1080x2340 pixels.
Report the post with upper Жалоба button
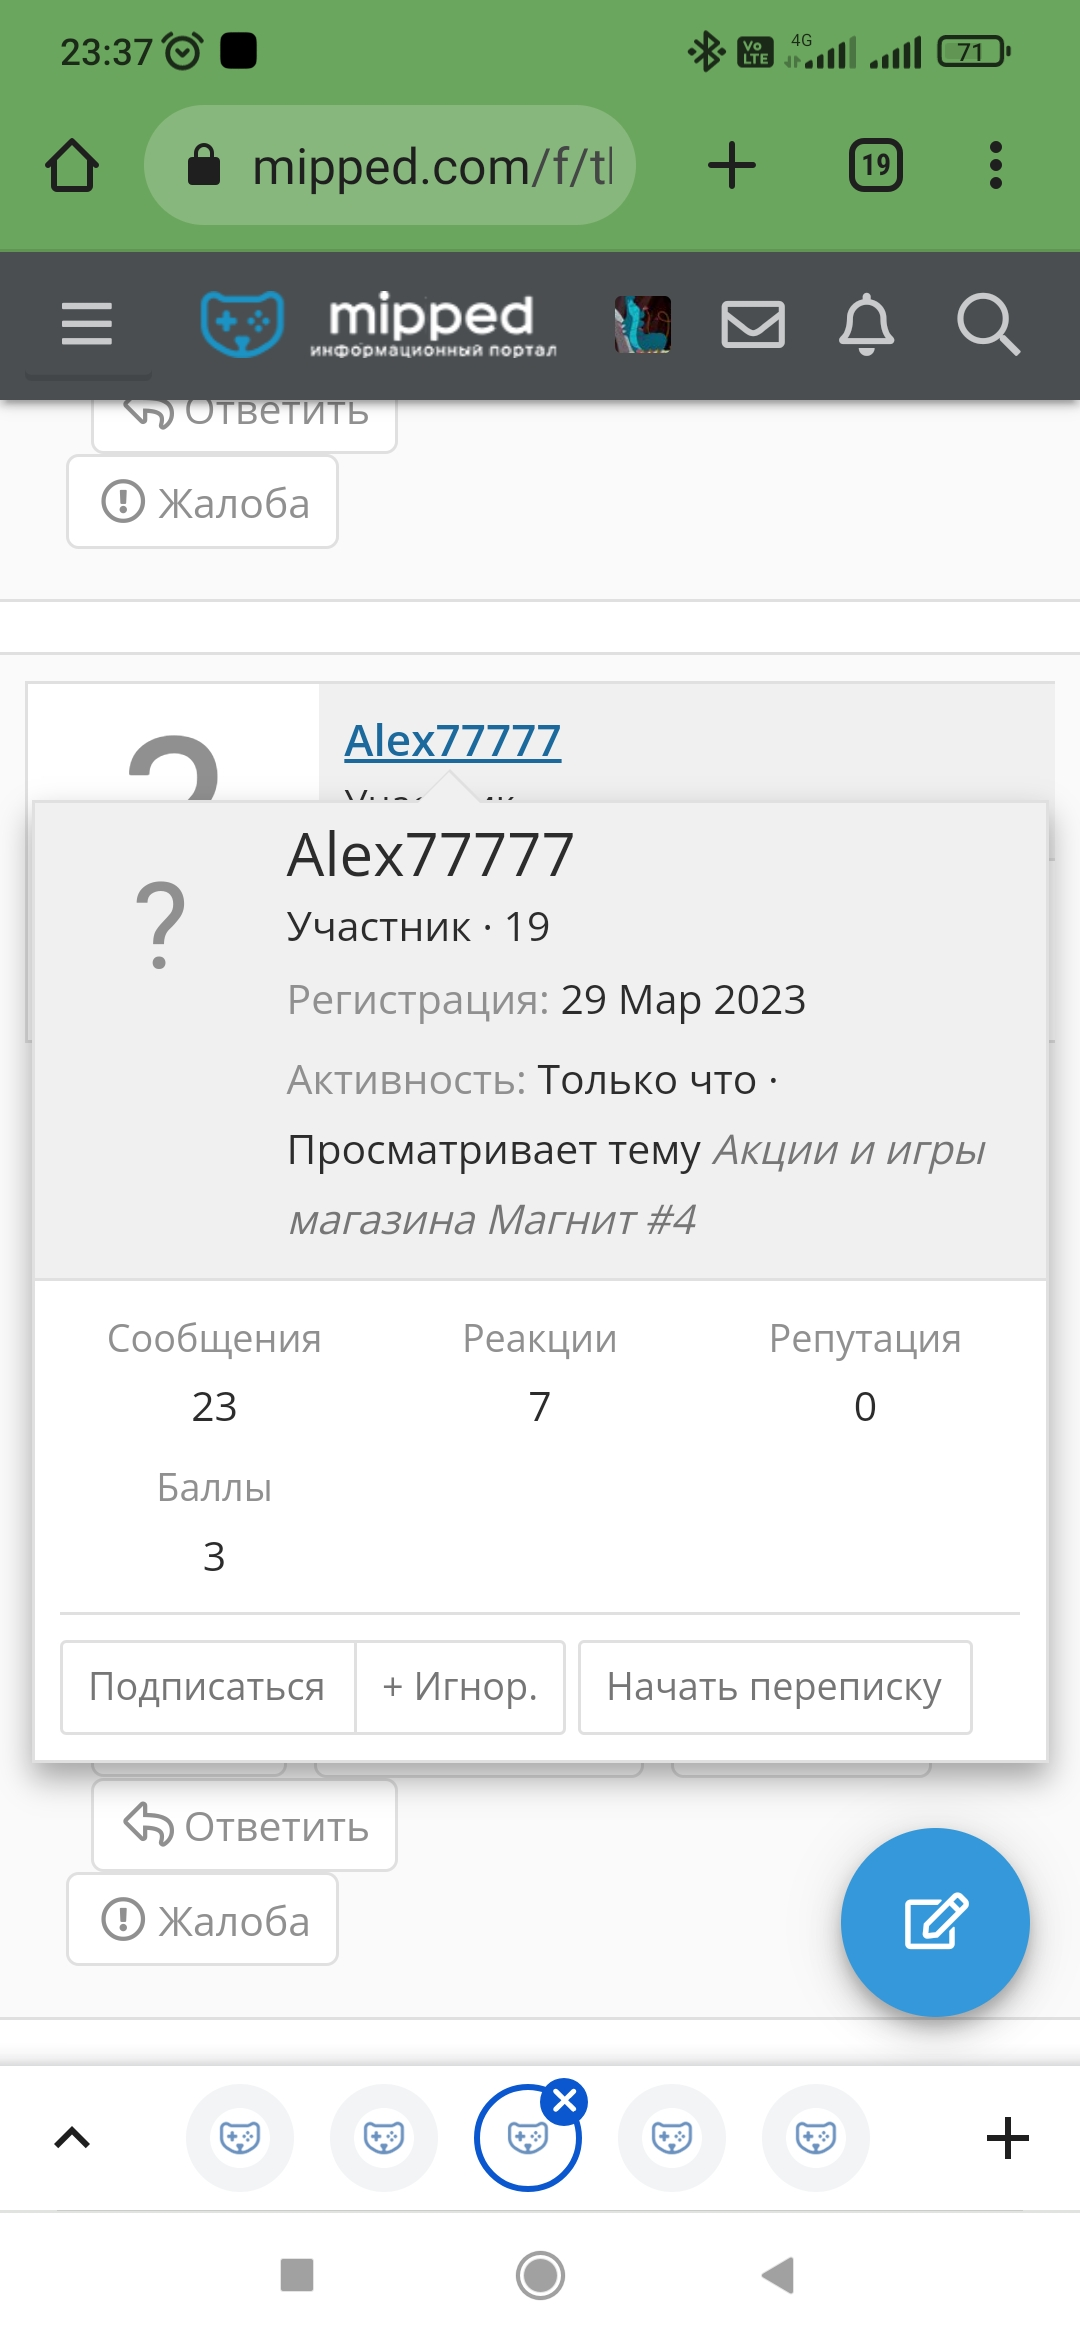(x=203, y=502)
